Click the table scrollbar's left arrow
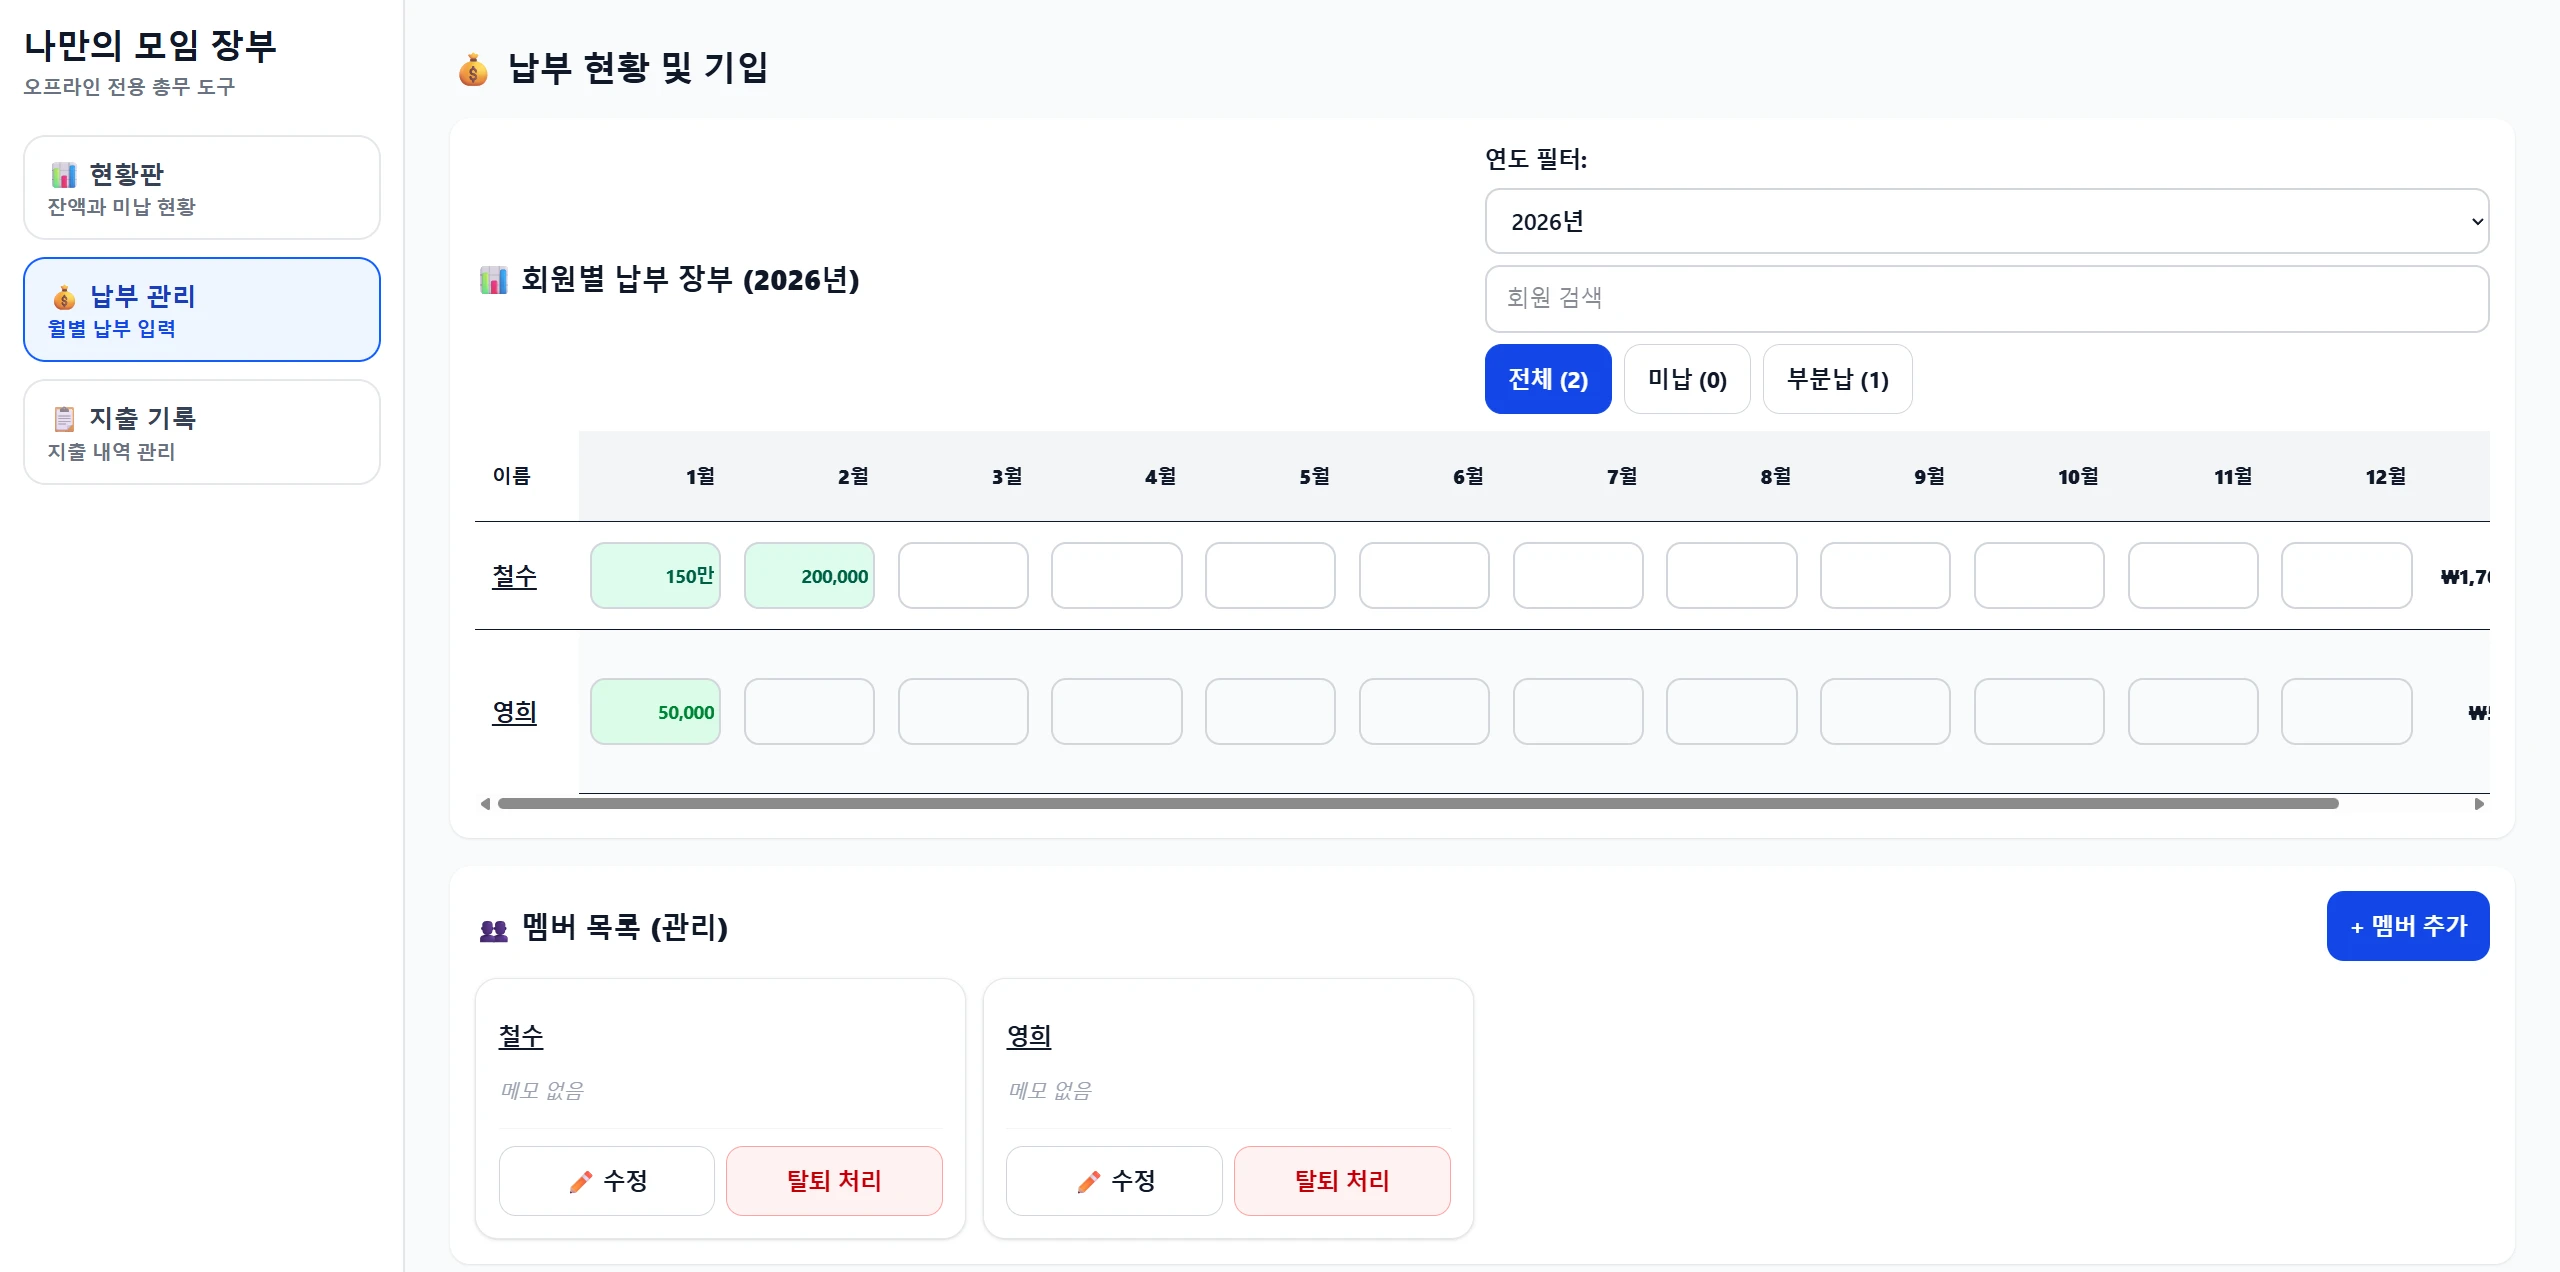2560x1272 pixels. pos(485,804)
